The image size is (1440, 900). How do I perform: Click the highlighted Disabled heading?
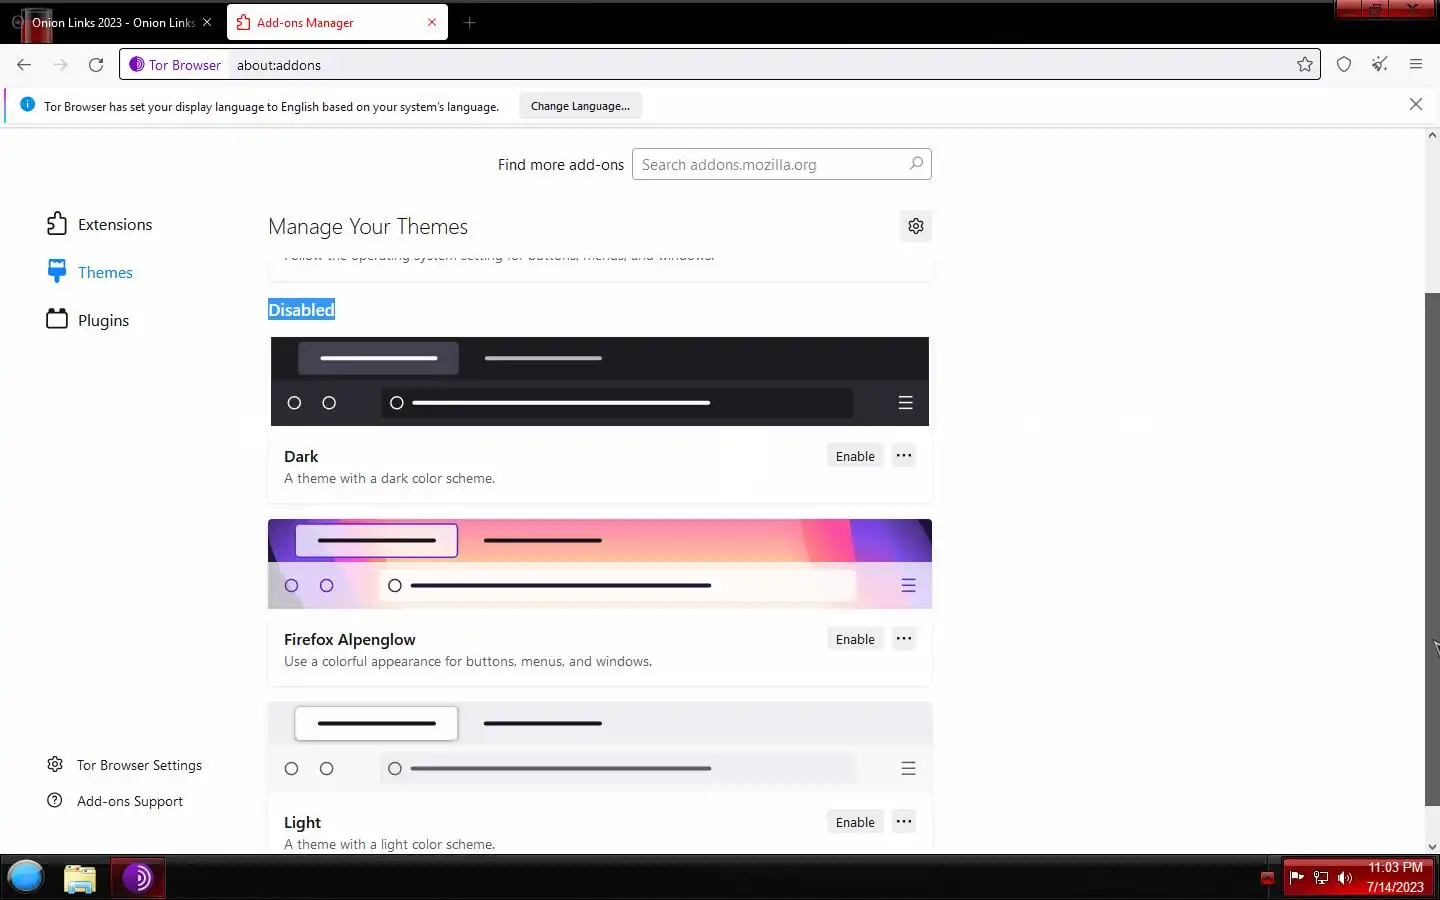(x=301, y=310)
